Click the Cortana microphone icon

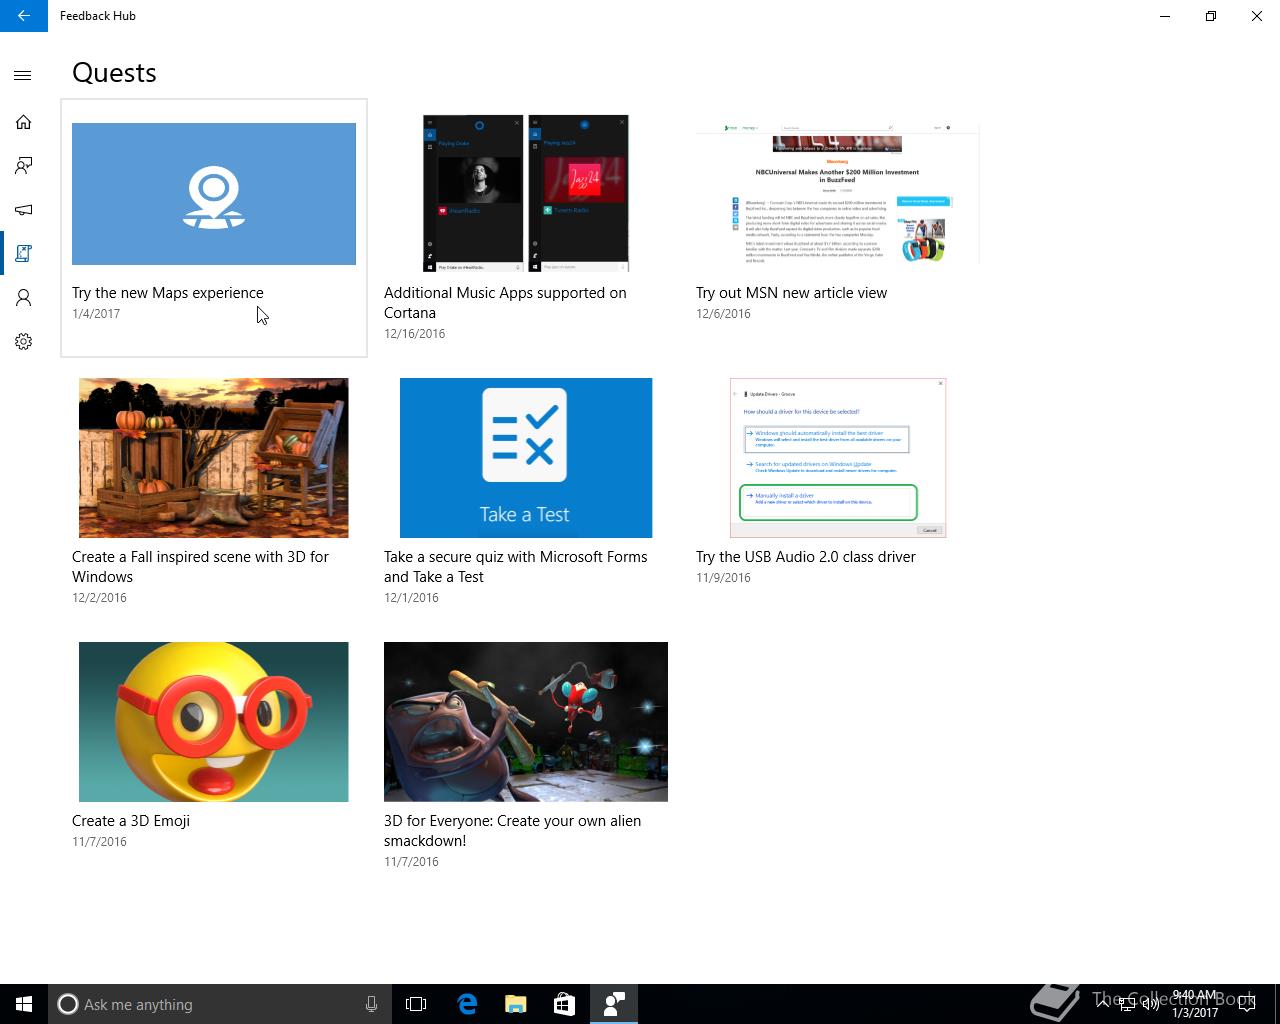[371, 1004]
